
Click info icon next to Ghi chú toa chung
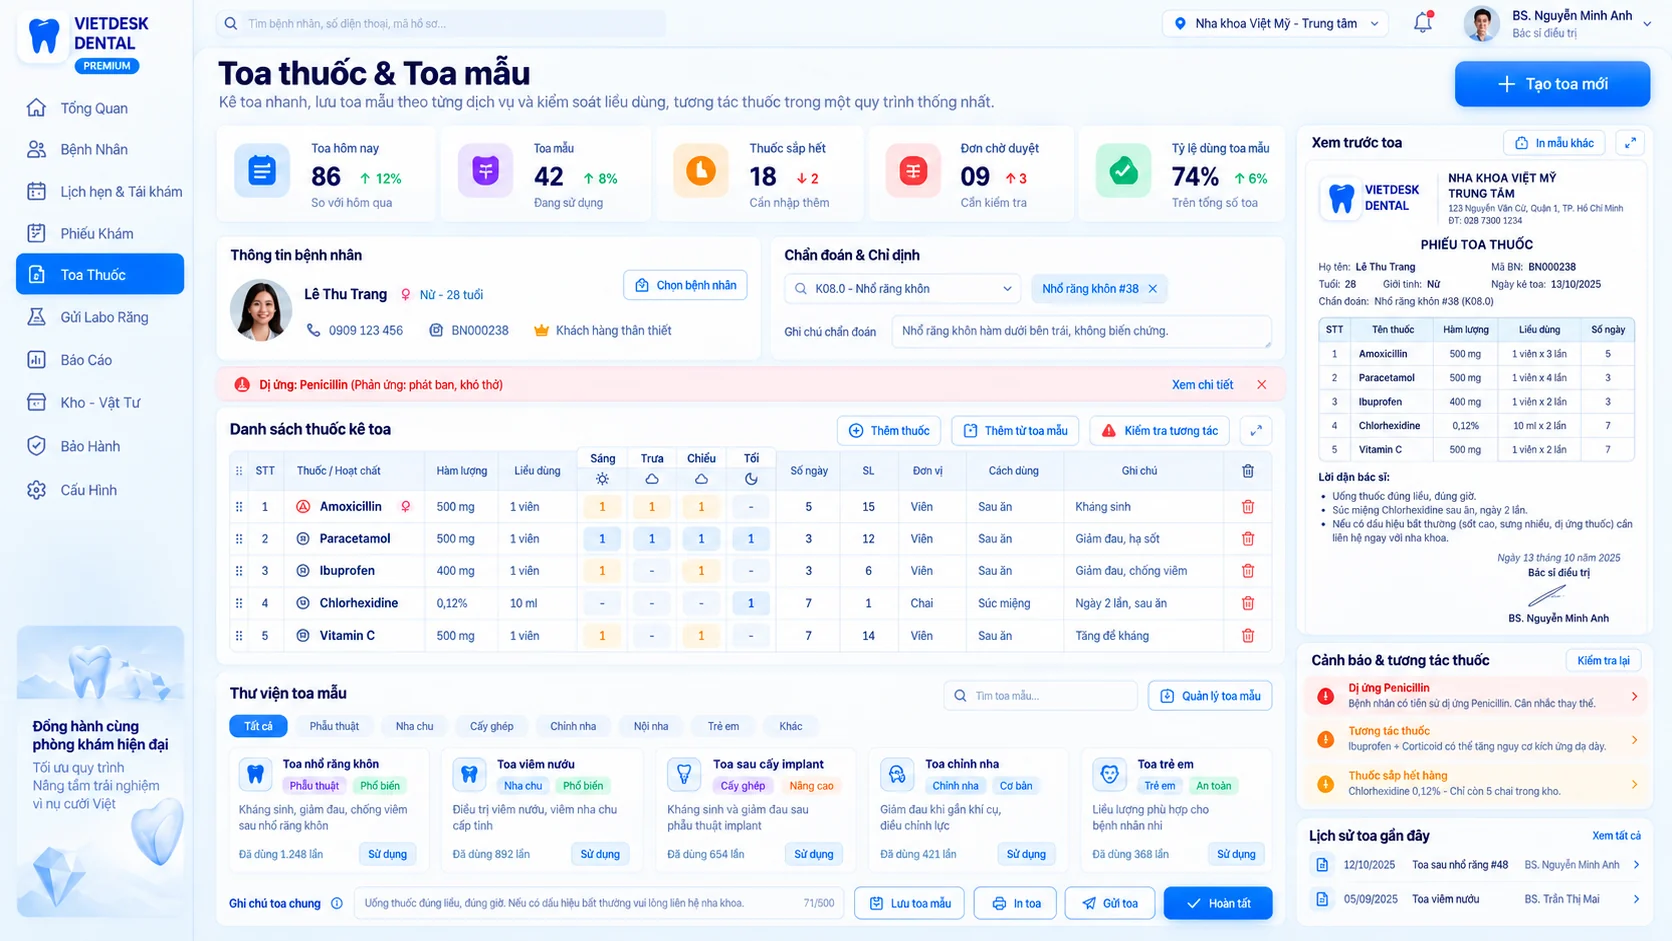click(337, 903)
